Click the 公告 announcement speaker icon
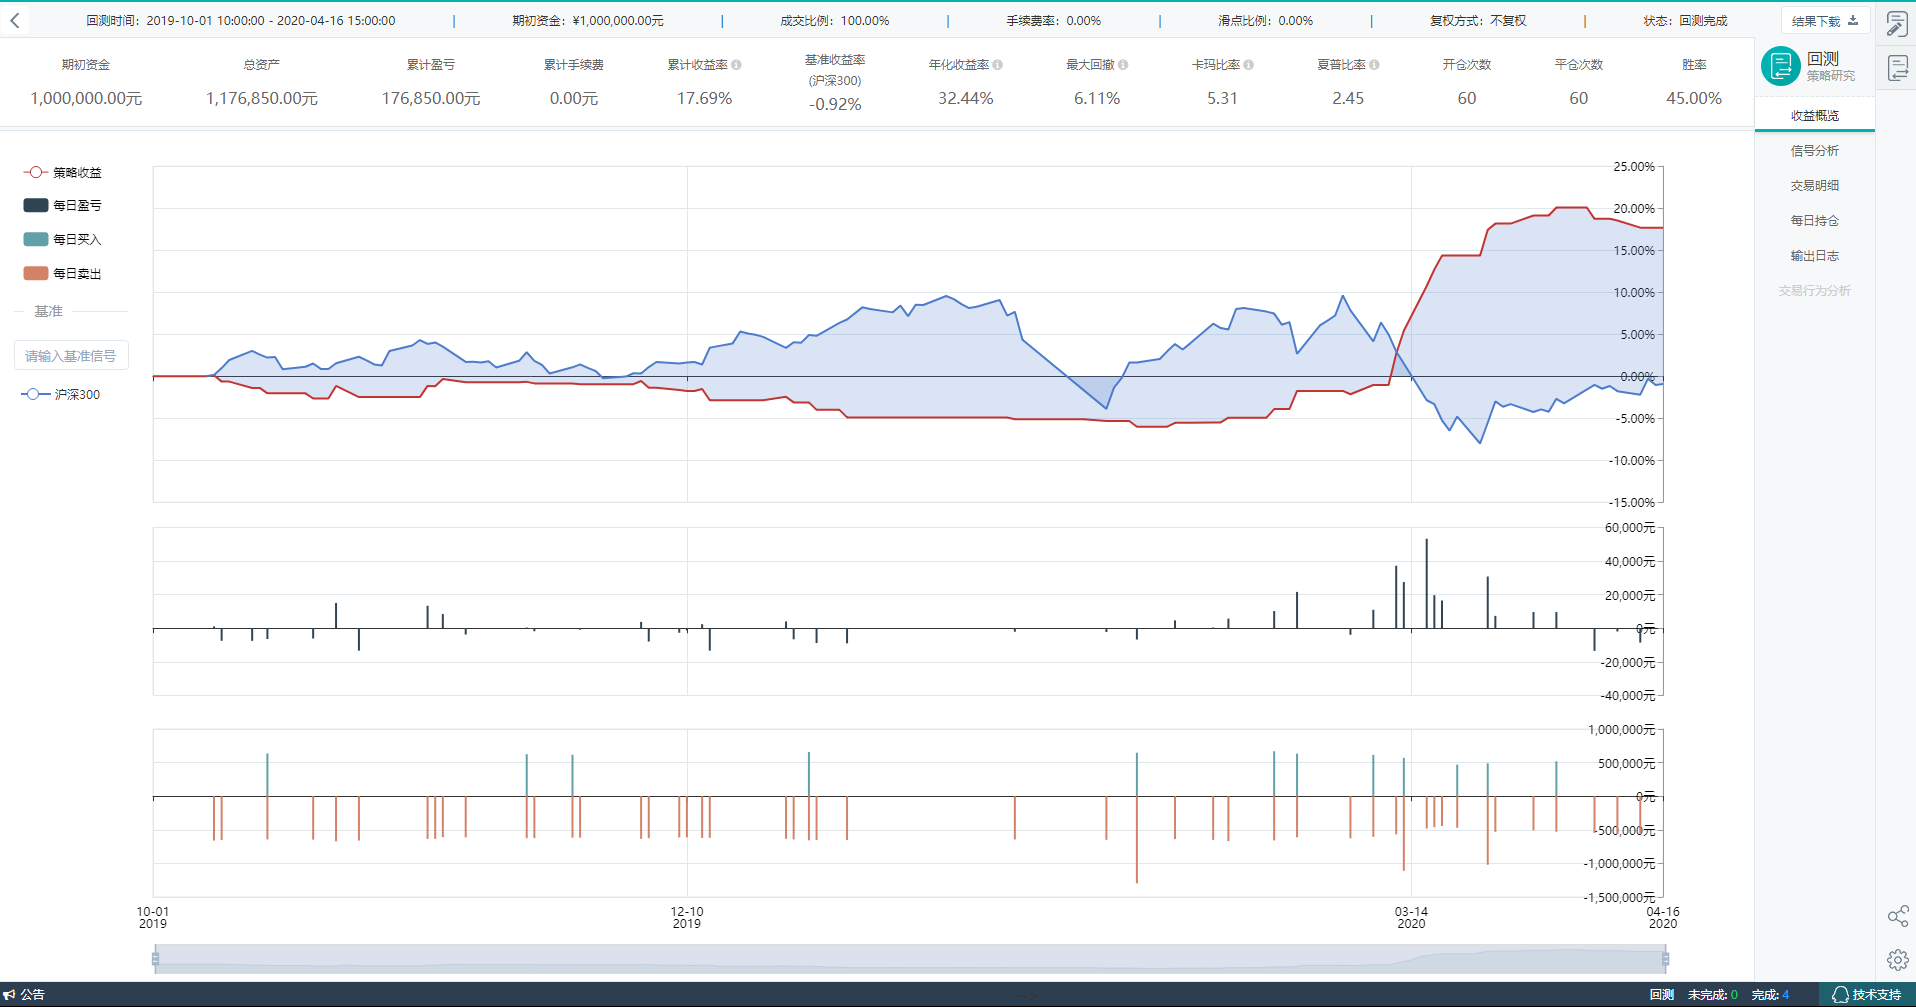 (x=9, y=994)
